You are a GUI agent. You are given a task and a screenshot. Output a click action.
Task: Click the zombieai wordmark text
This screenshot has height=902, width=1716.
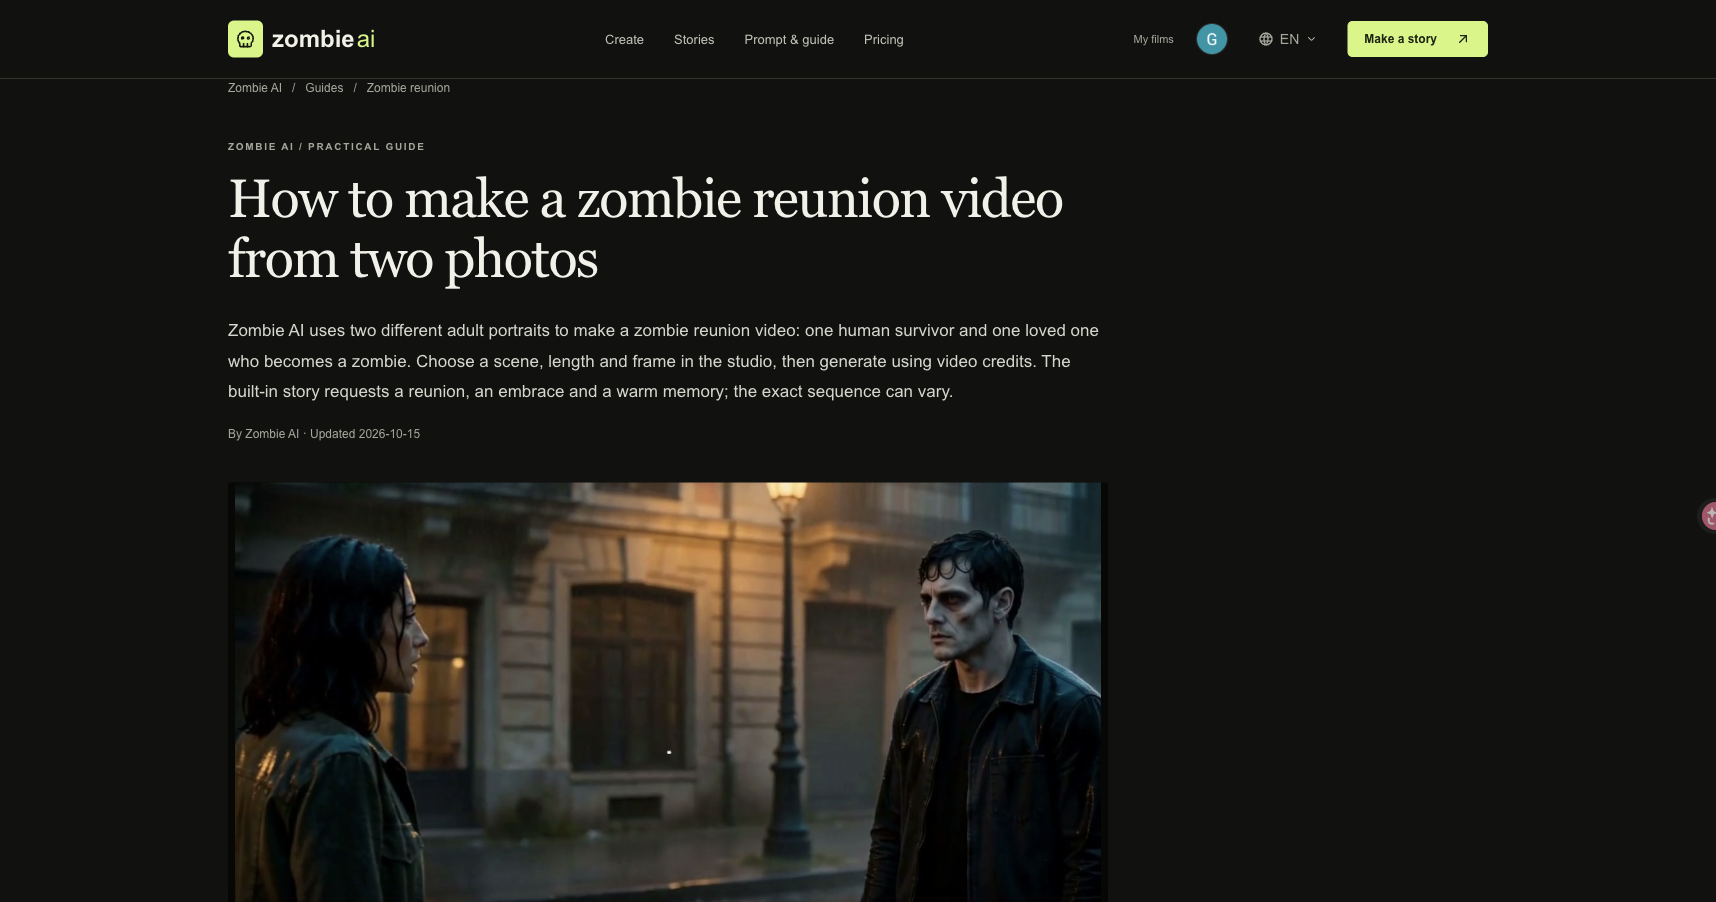click(323, 39)
